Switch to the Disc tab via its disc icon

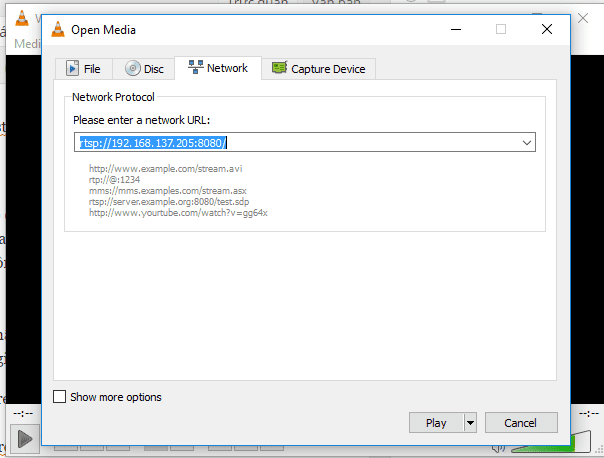coord(132,69)
